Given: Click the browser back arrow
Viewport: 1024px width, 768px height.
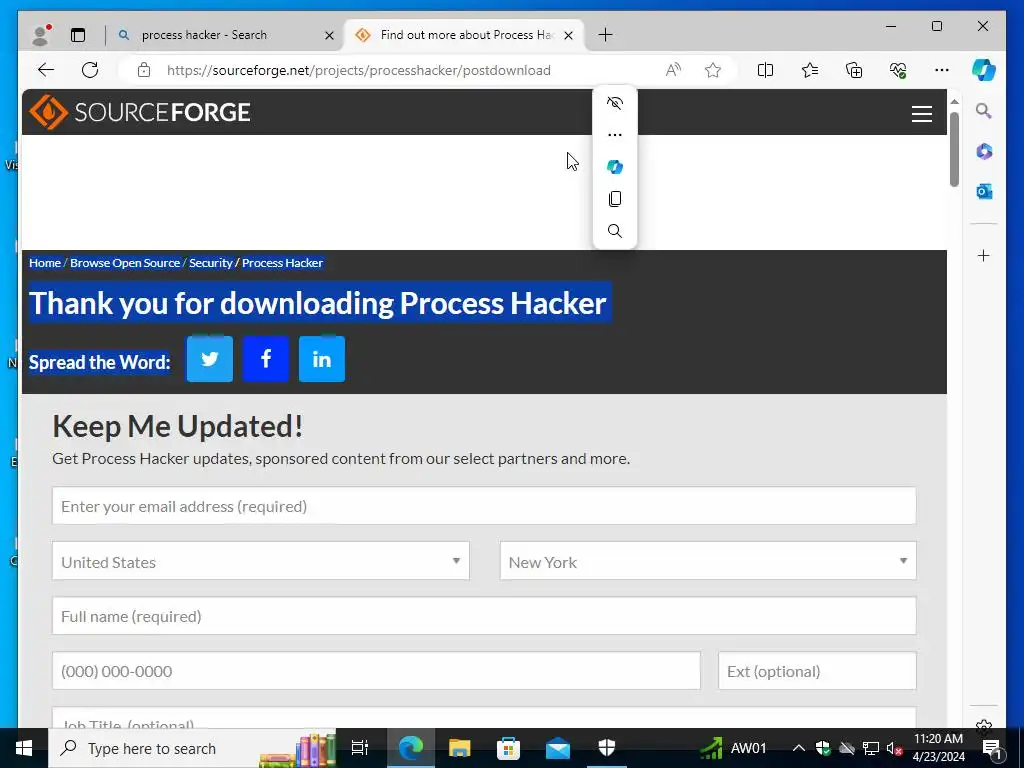Looking at the screenshot, I should 46,70.
